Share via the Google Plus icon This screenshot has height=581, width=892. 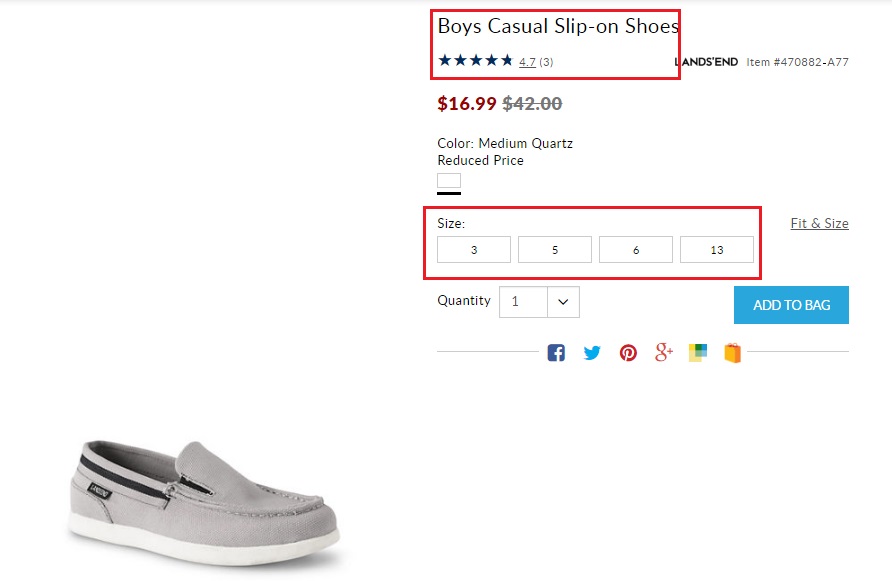pyautogui.click(x=664, y=352)
